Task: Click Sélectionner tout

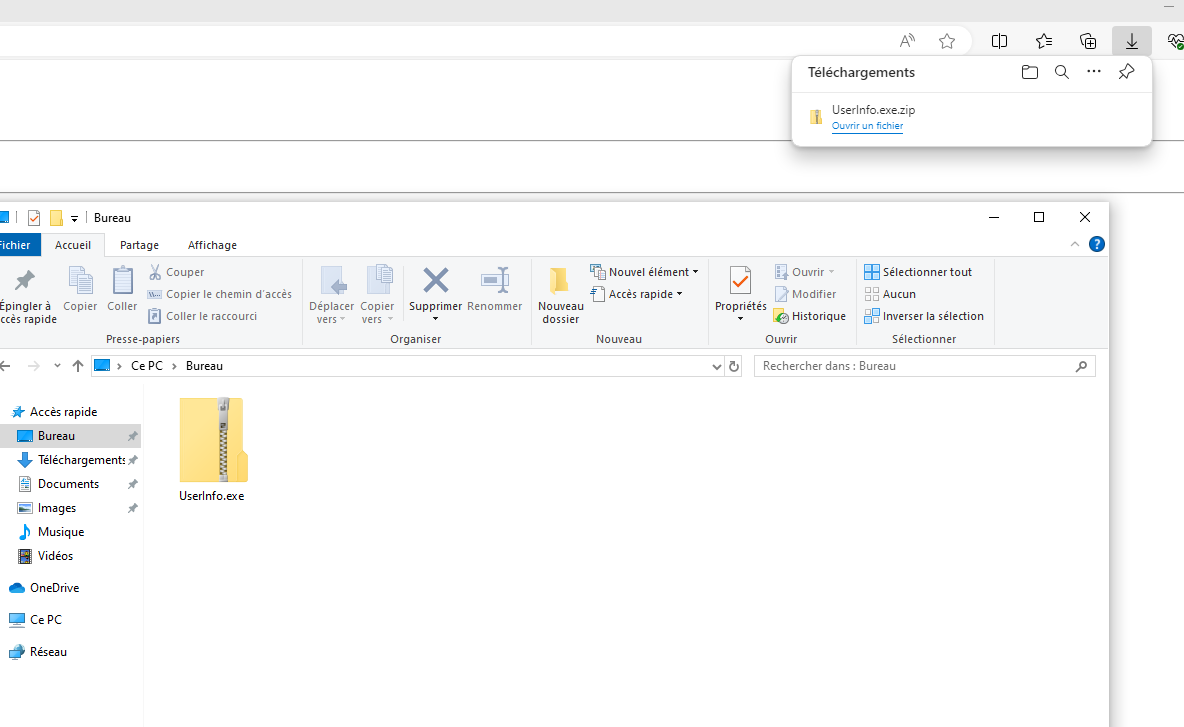Action: [918, 272]
